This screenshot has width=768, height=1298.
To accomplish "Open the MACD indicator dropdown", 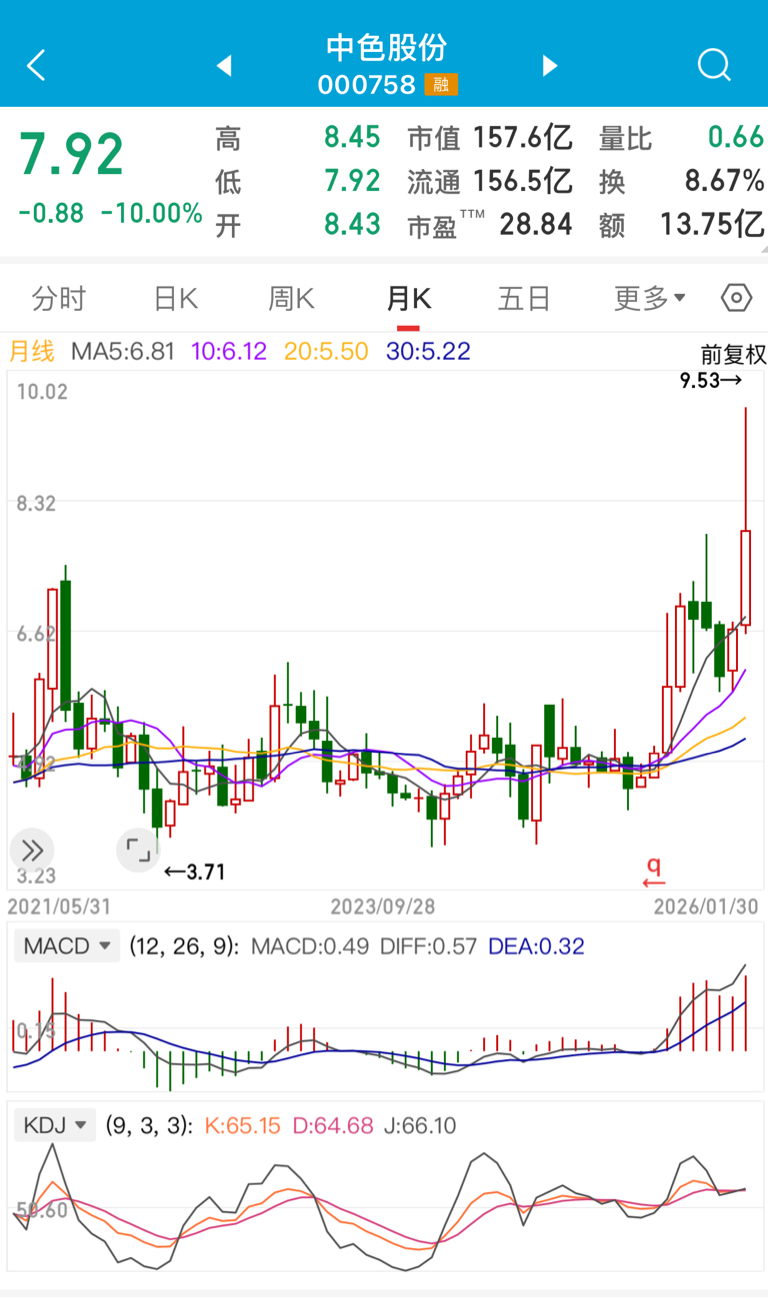I will 67,946.
